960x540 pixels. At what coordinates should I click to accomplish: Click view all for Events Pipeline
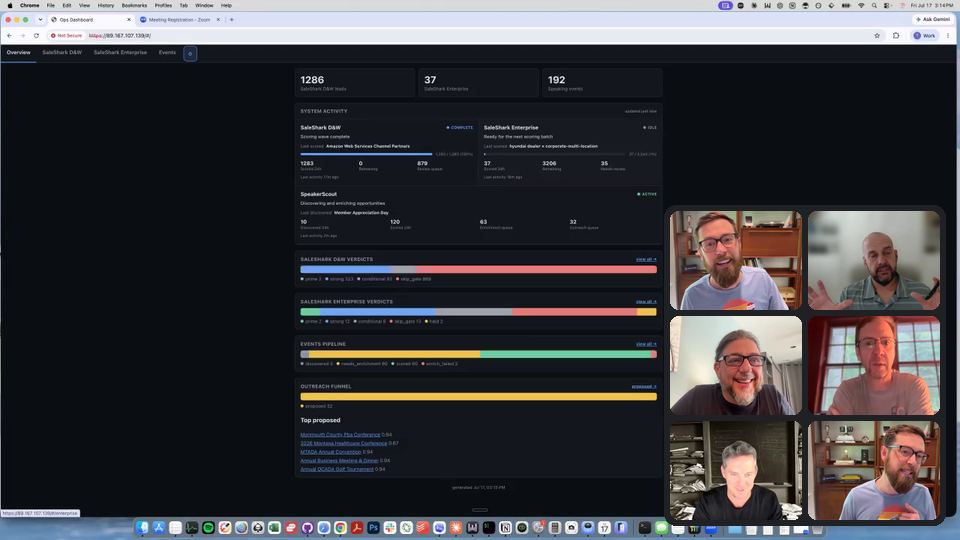pyautogui.click(x=646, y=344)
